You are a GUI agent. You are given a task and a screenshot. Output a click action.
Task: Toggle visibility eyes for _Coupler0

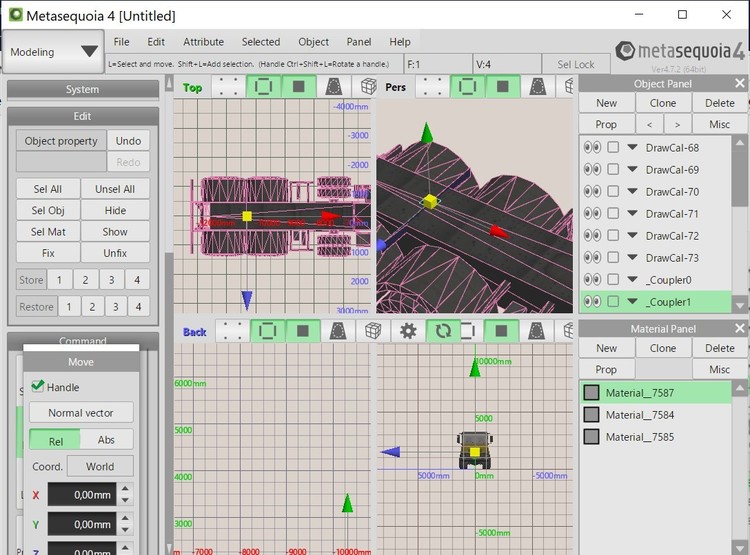tap(592, 279)
